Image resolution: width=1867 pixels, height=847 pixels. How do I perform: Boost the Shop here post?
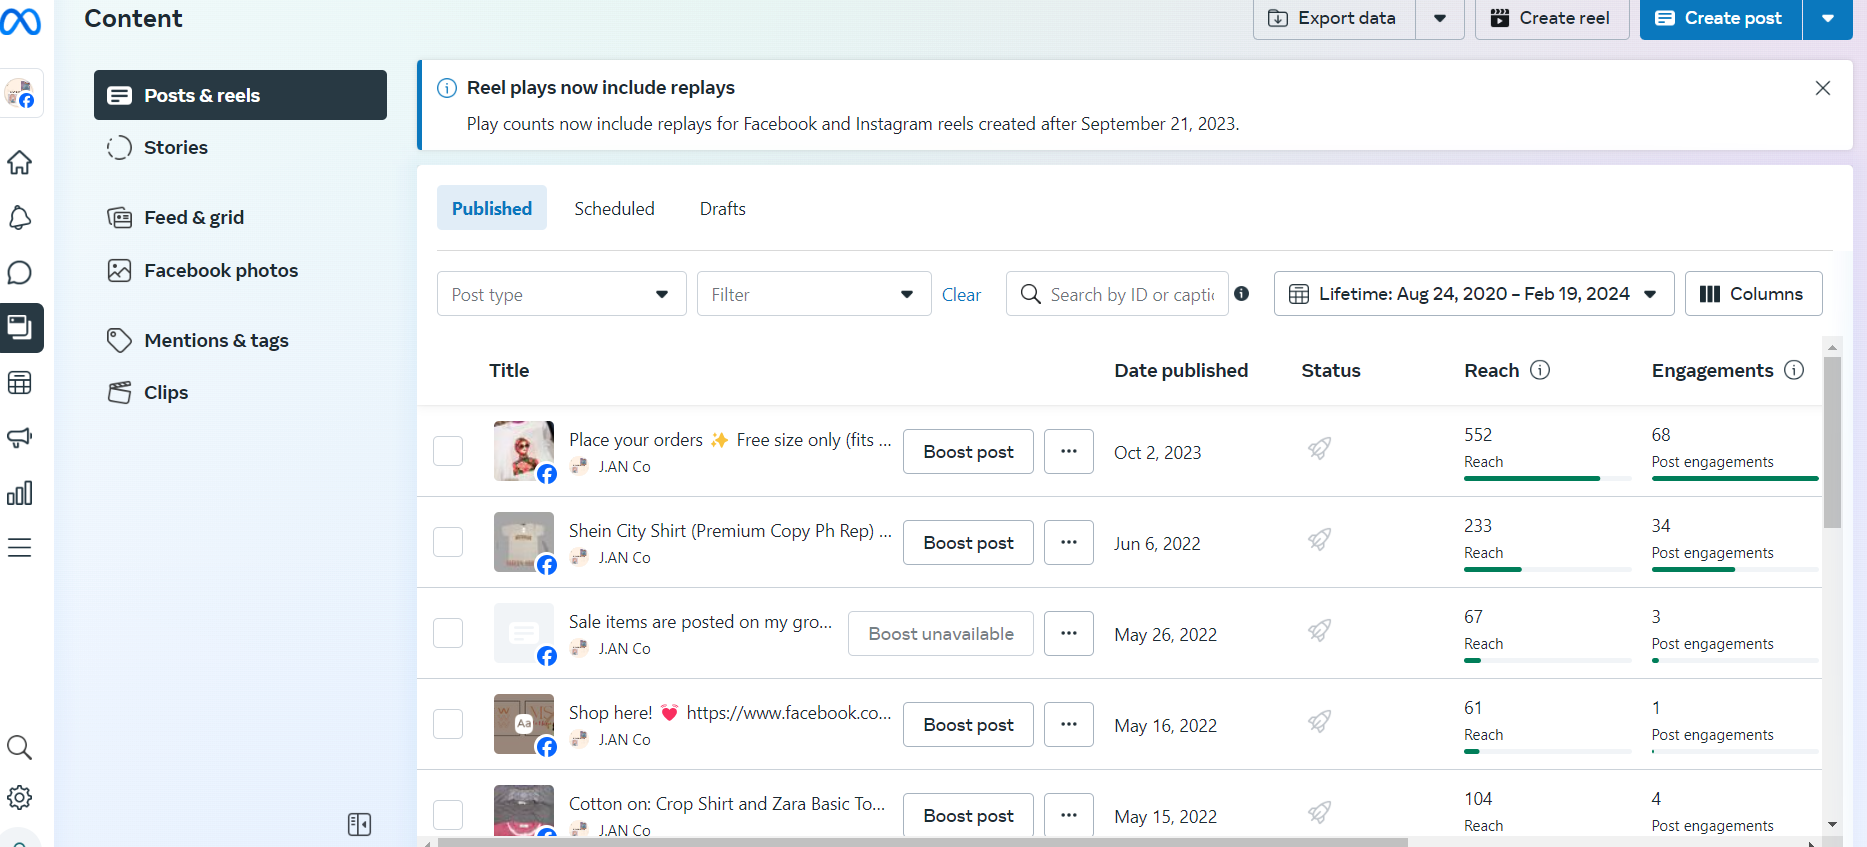(x=968, y=724)
